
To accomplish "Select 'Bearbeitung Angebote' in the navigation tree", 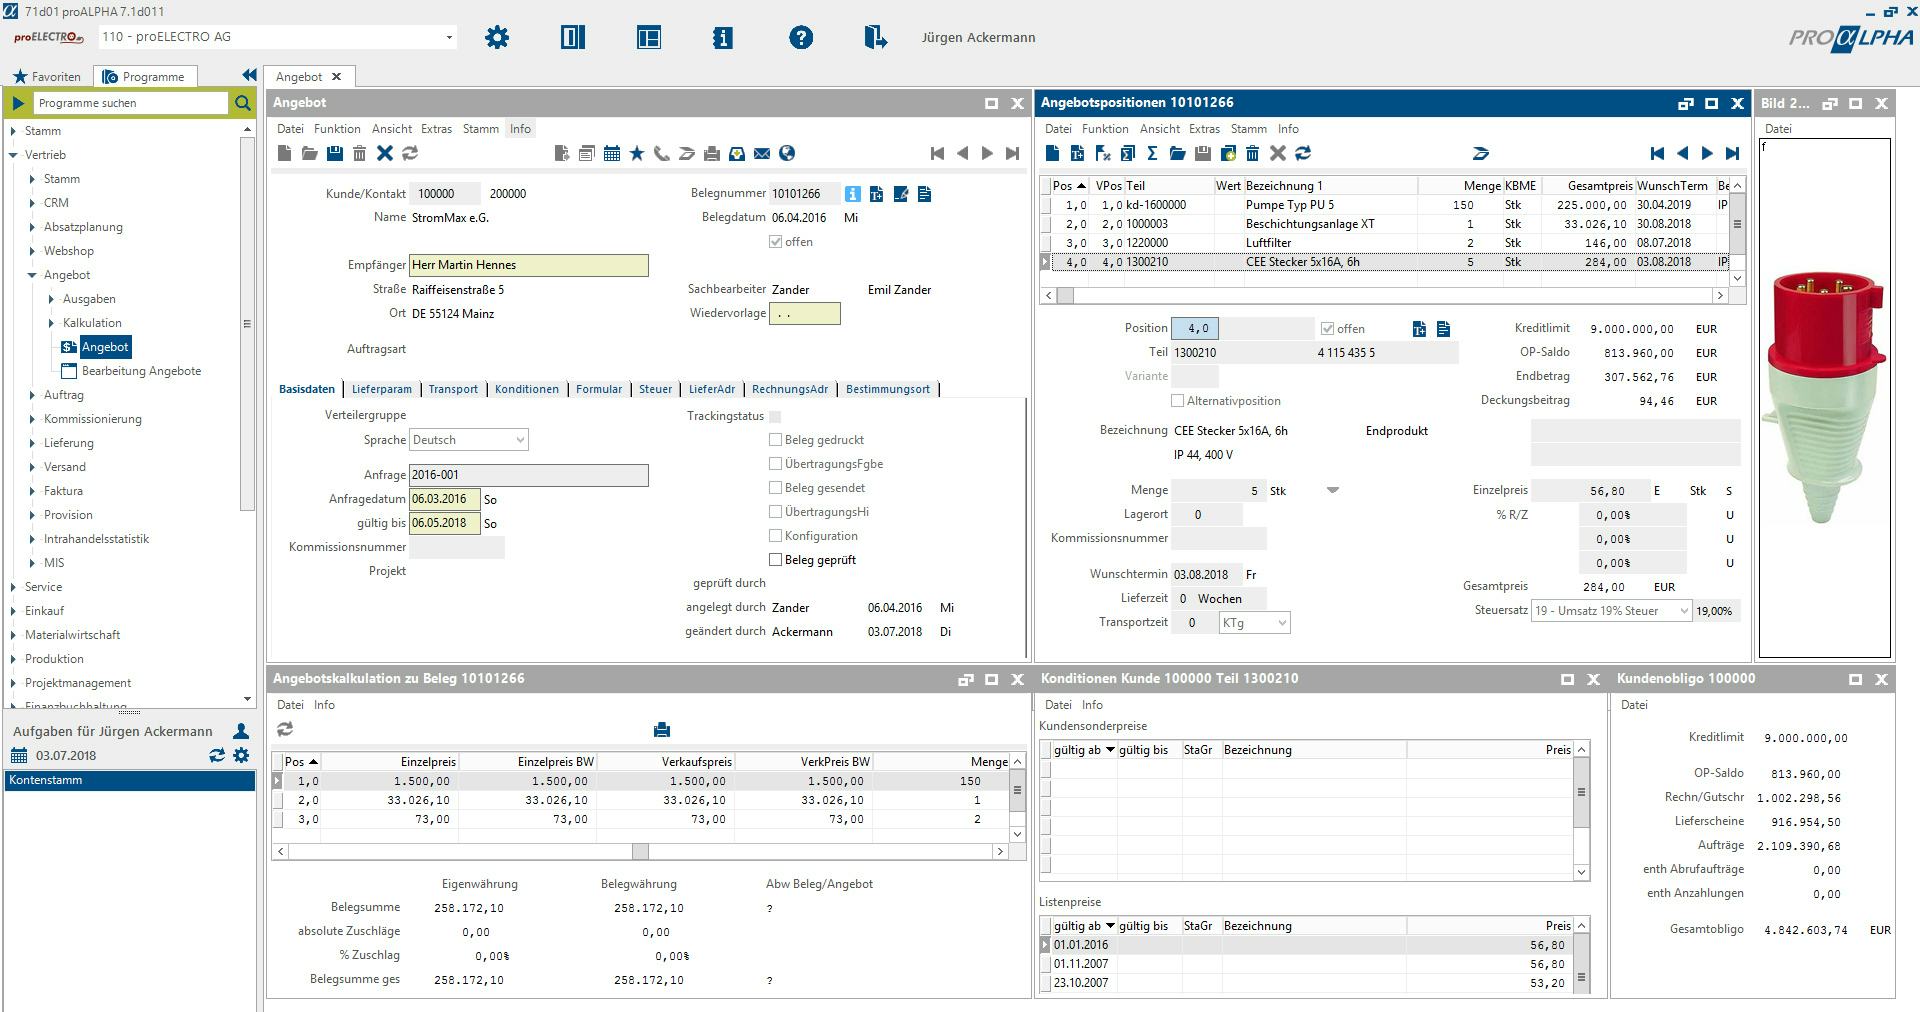I will click(x=143, y=370).
